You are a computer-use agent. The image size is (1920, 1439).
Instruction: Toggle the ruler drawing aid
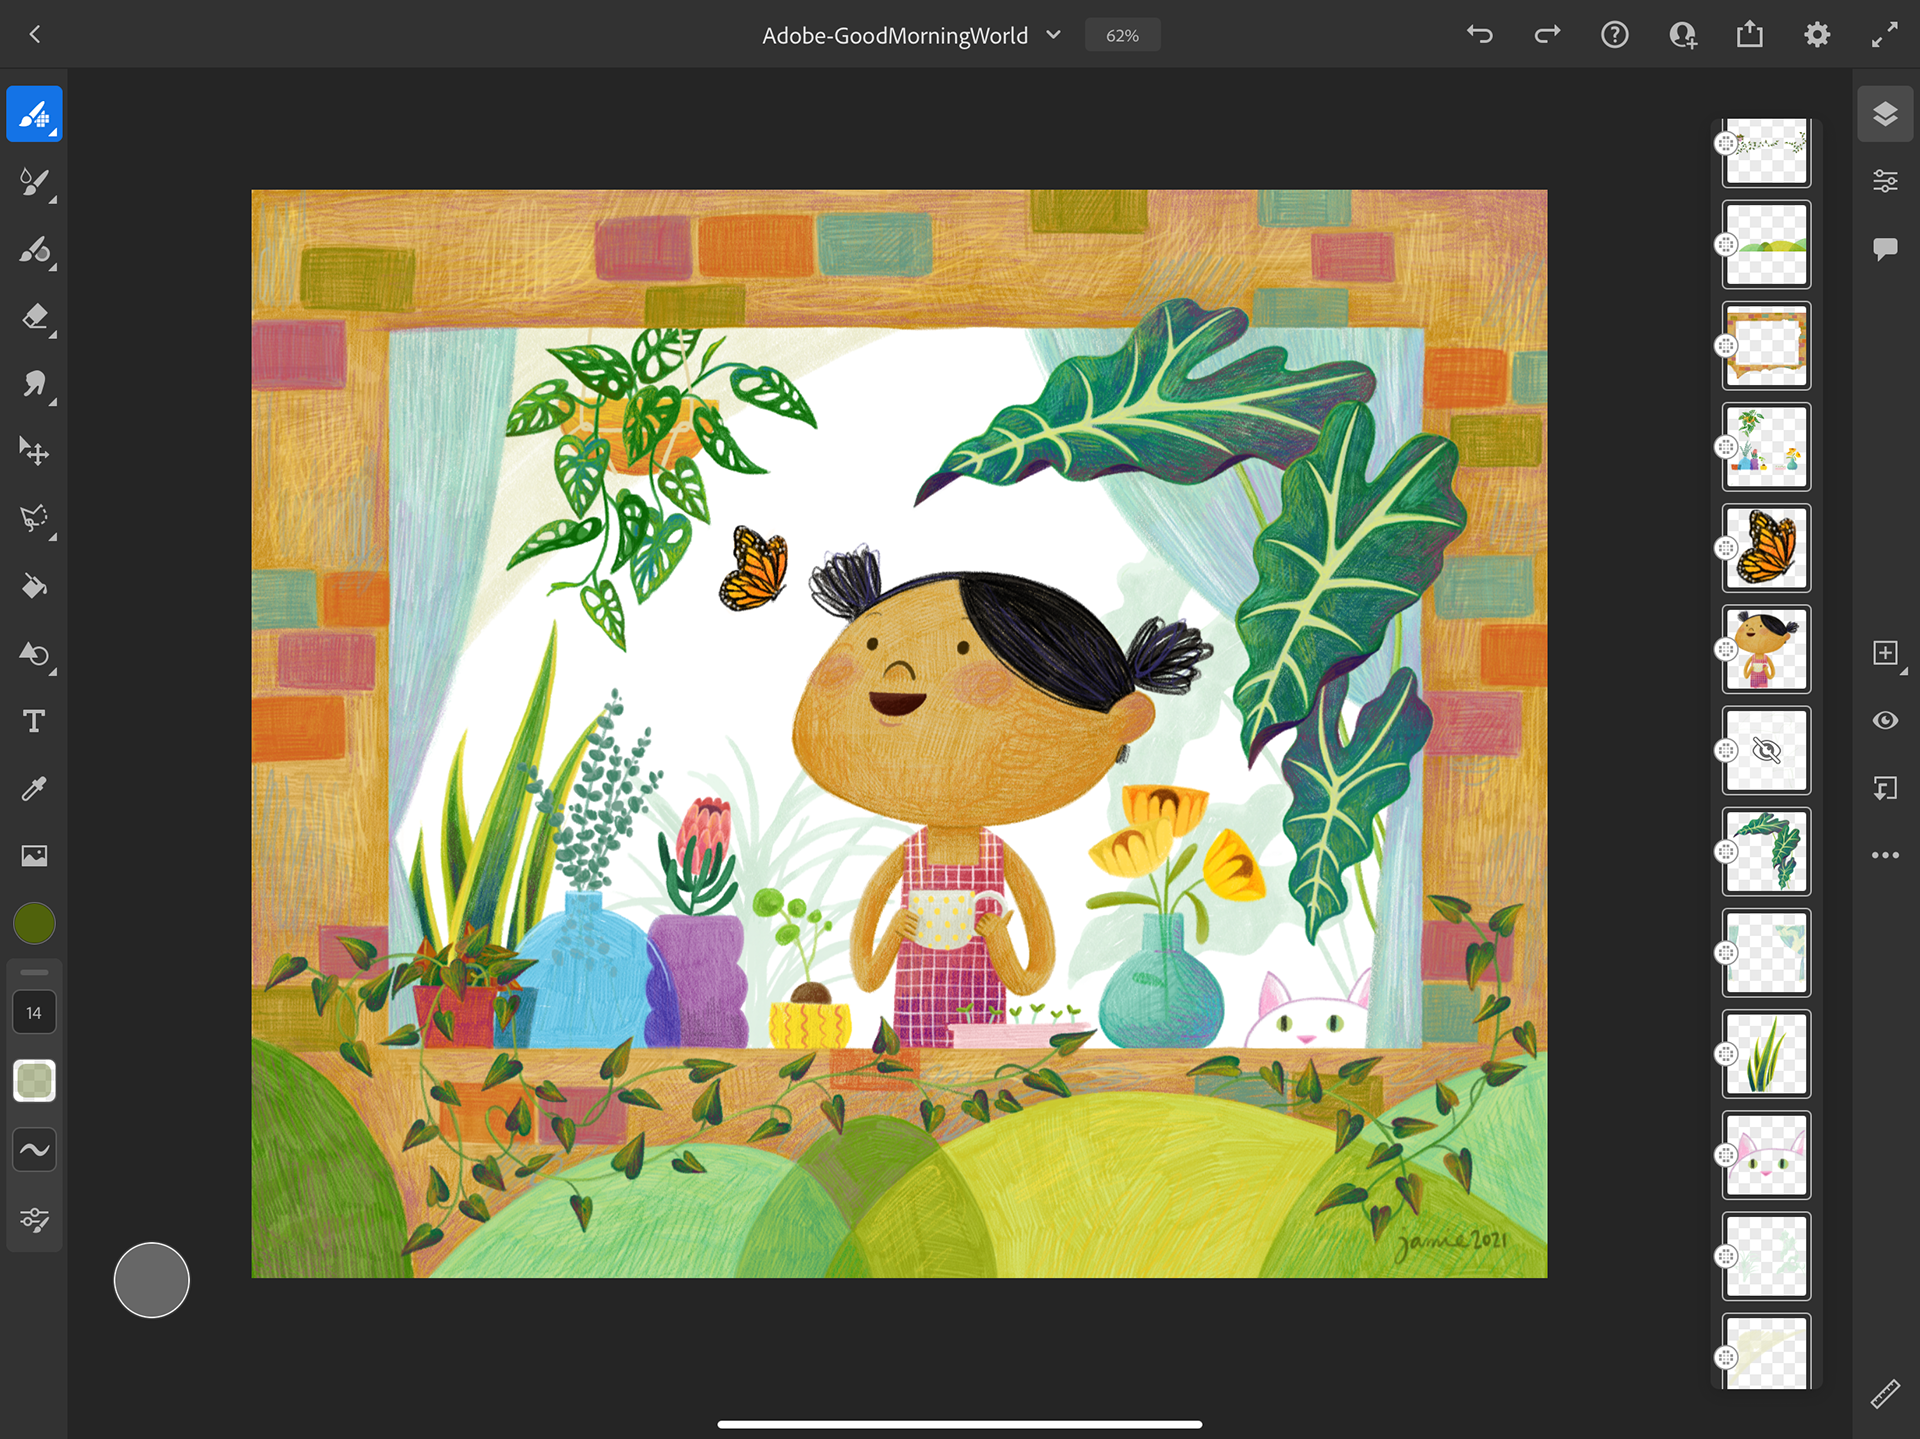pos(1885,1394)
